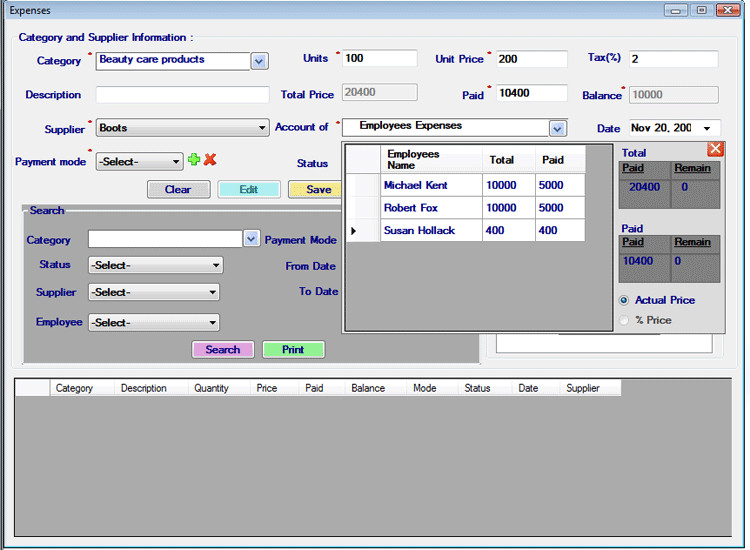Maximize the Expenses window

tap(701, 10)
